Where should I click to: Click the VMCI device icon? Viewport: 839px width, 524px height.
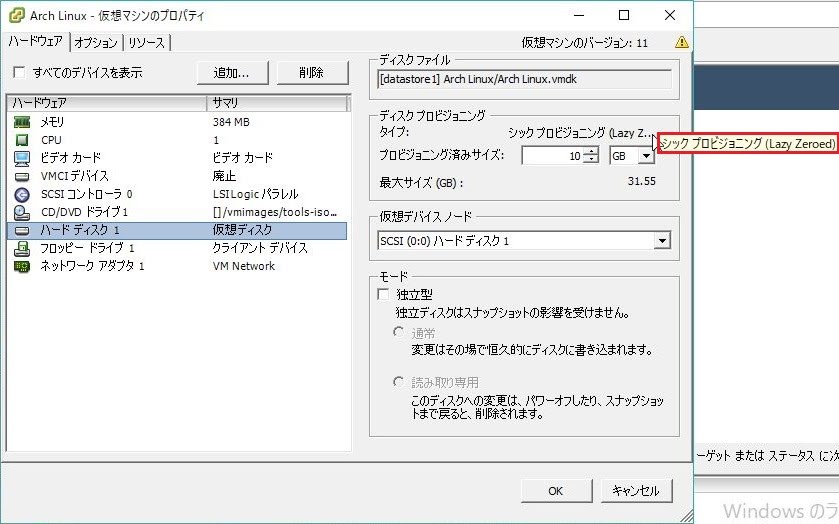coord(22,176)
